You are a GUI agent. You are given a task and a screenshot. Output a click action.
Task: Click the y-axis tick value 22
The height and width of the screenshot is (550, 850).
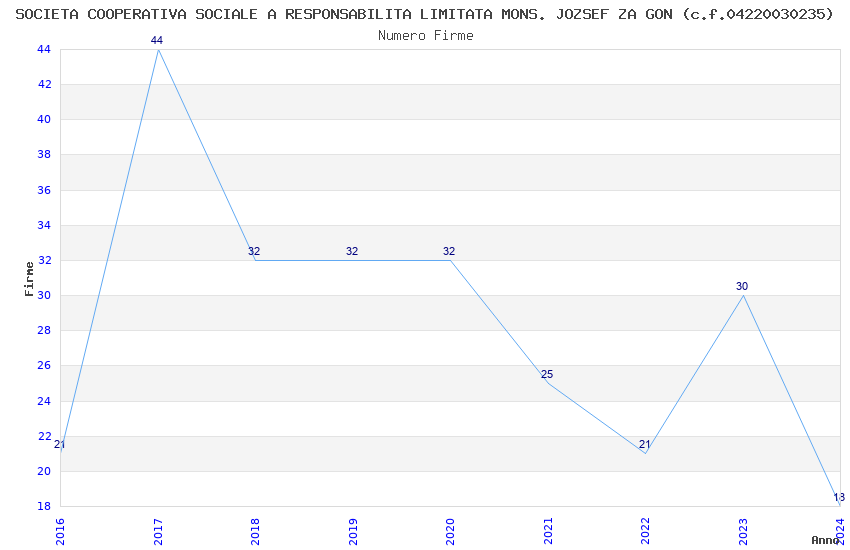(44, 436)
